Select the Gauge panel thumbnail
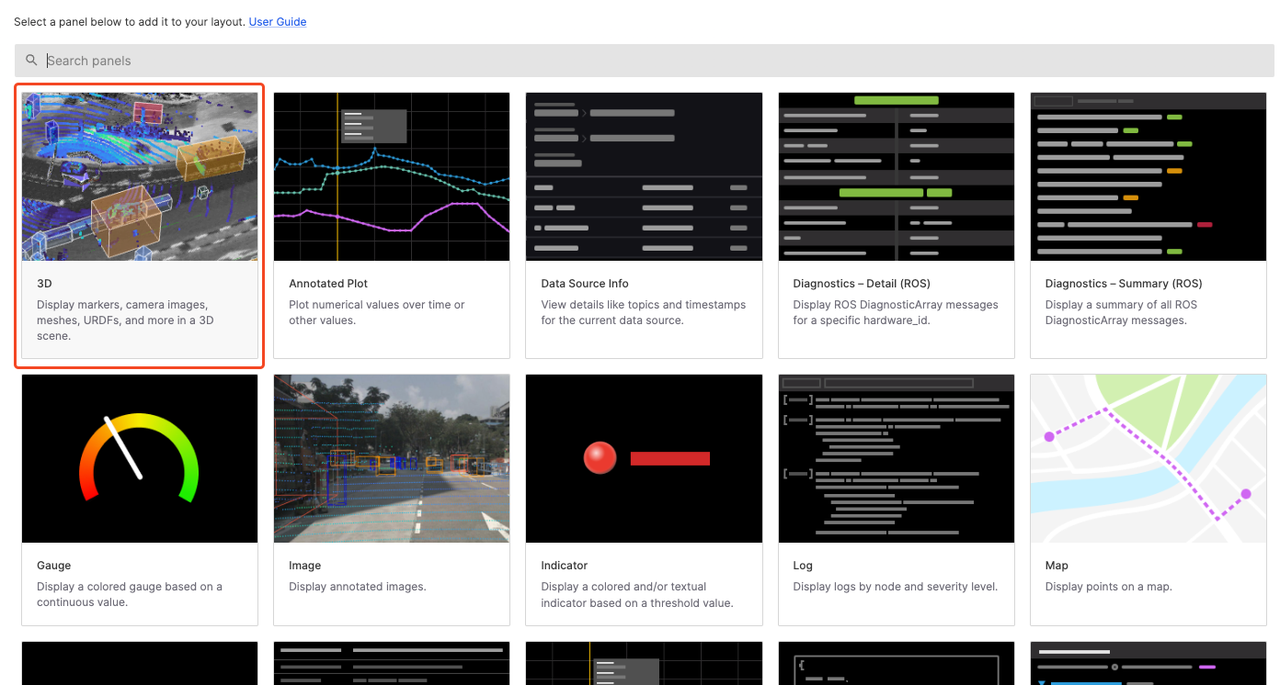 pyautogui.click(x=140, y=459)
